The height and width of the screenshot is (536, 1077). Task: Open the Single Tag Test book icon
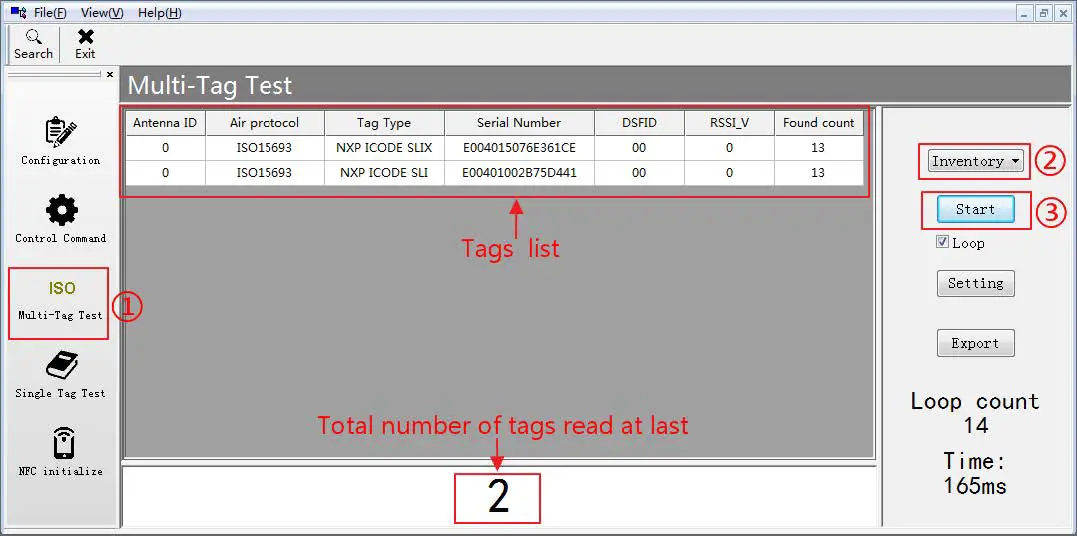coord(62,366)
